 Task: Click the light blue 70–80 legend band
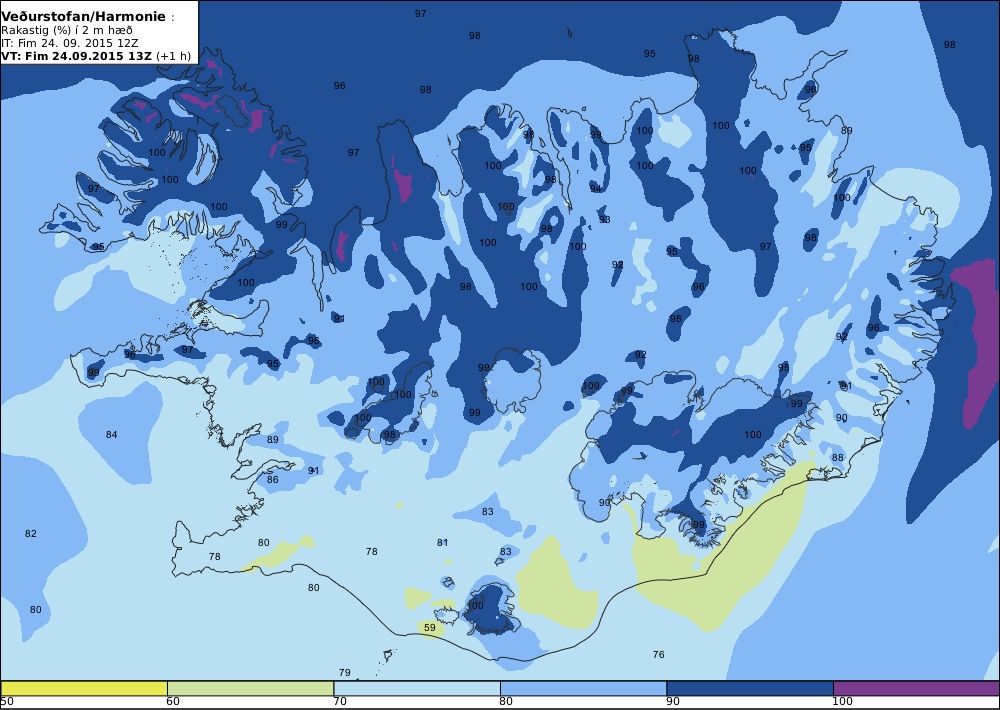pyautogui.click(x=417, y=688)
